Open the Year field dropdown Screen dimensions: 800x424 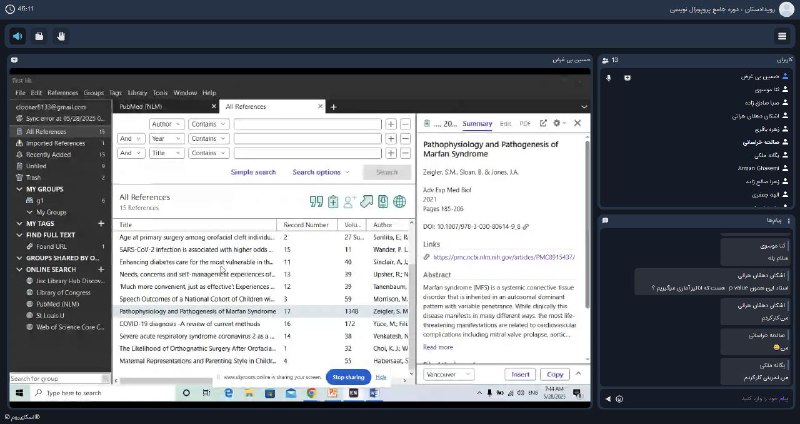point(166,138)
